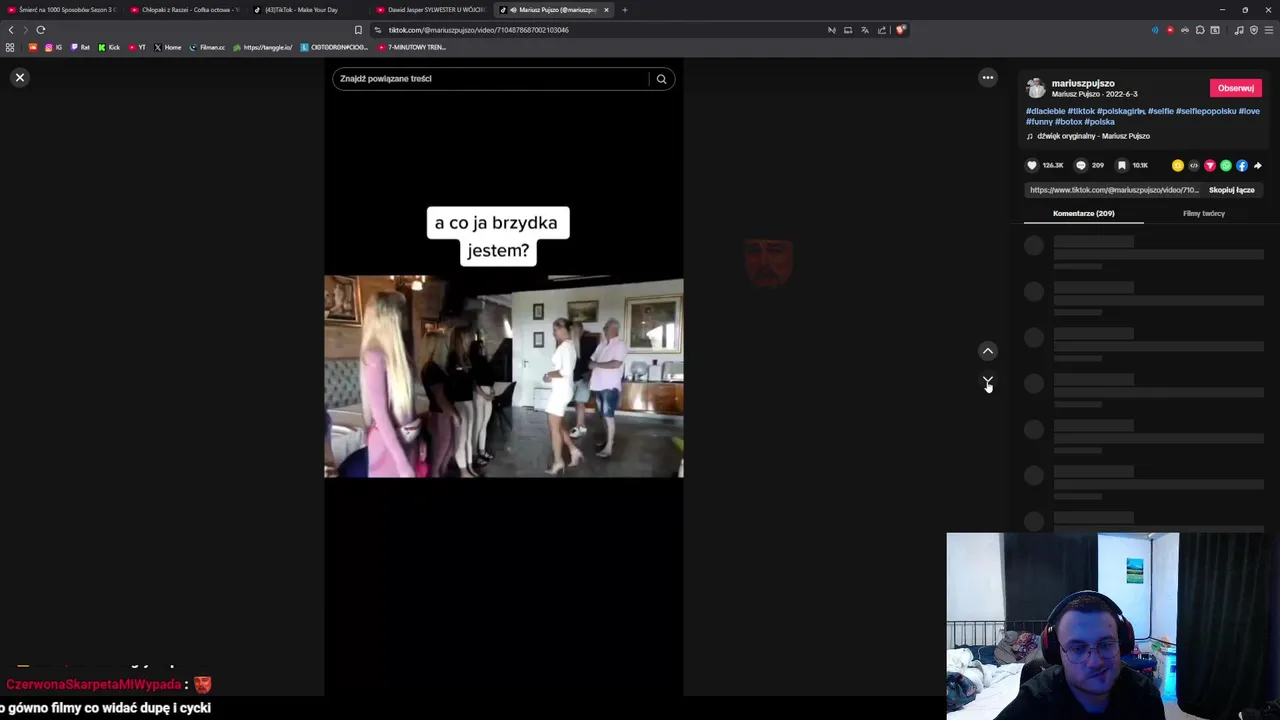Click the playing TikTok video frame

(x=504, y=377)
